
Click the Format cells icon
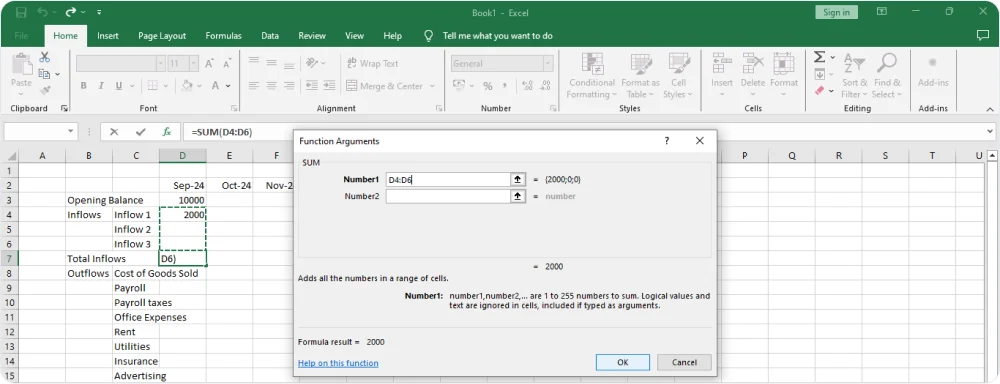pos(784,63)
